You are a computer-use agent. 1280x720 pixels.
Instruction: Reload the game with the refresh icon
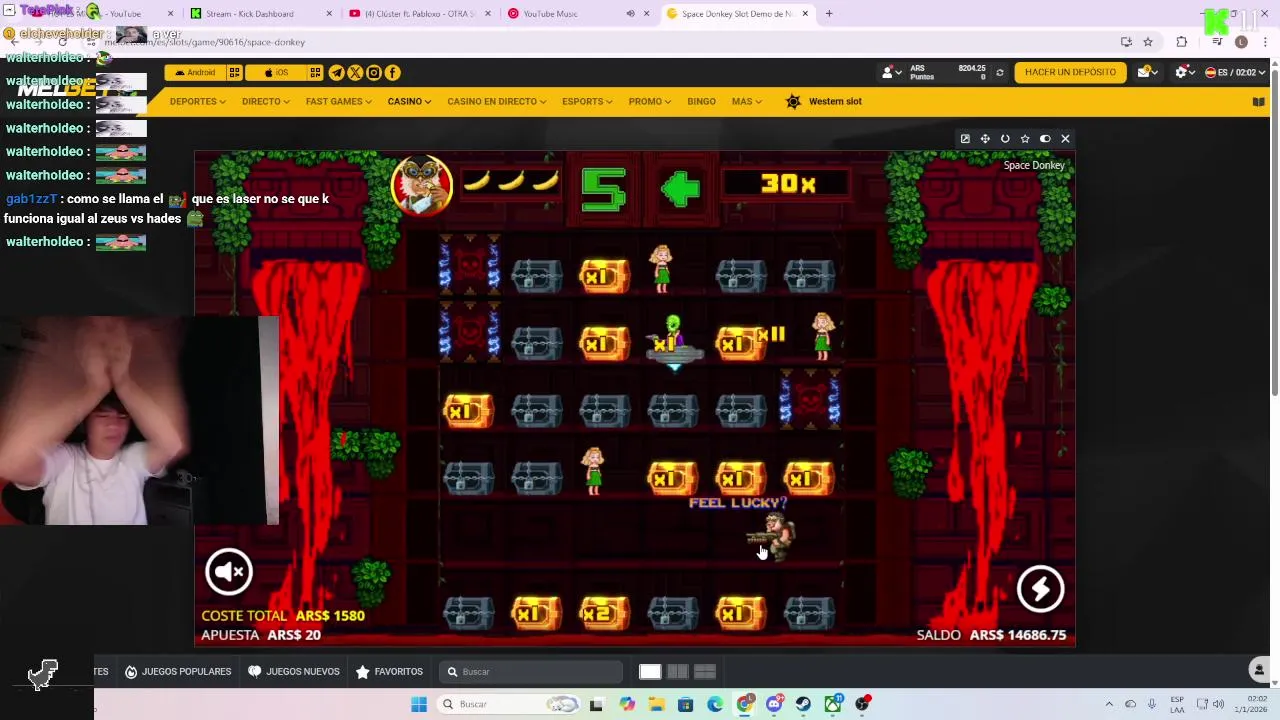(x=1005, y=139)
